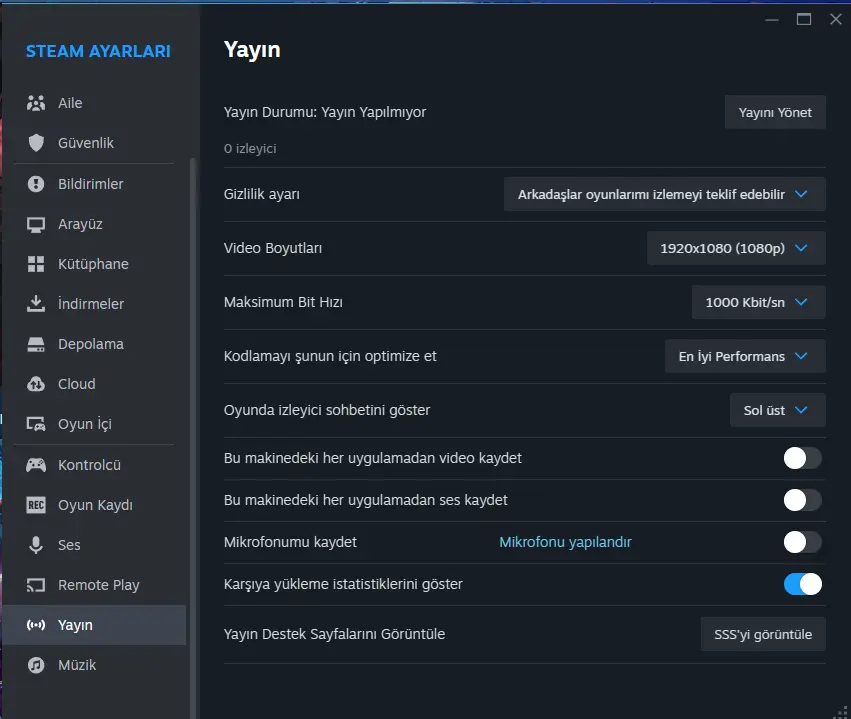Toggle audio recording from every application

coord(802,500)
